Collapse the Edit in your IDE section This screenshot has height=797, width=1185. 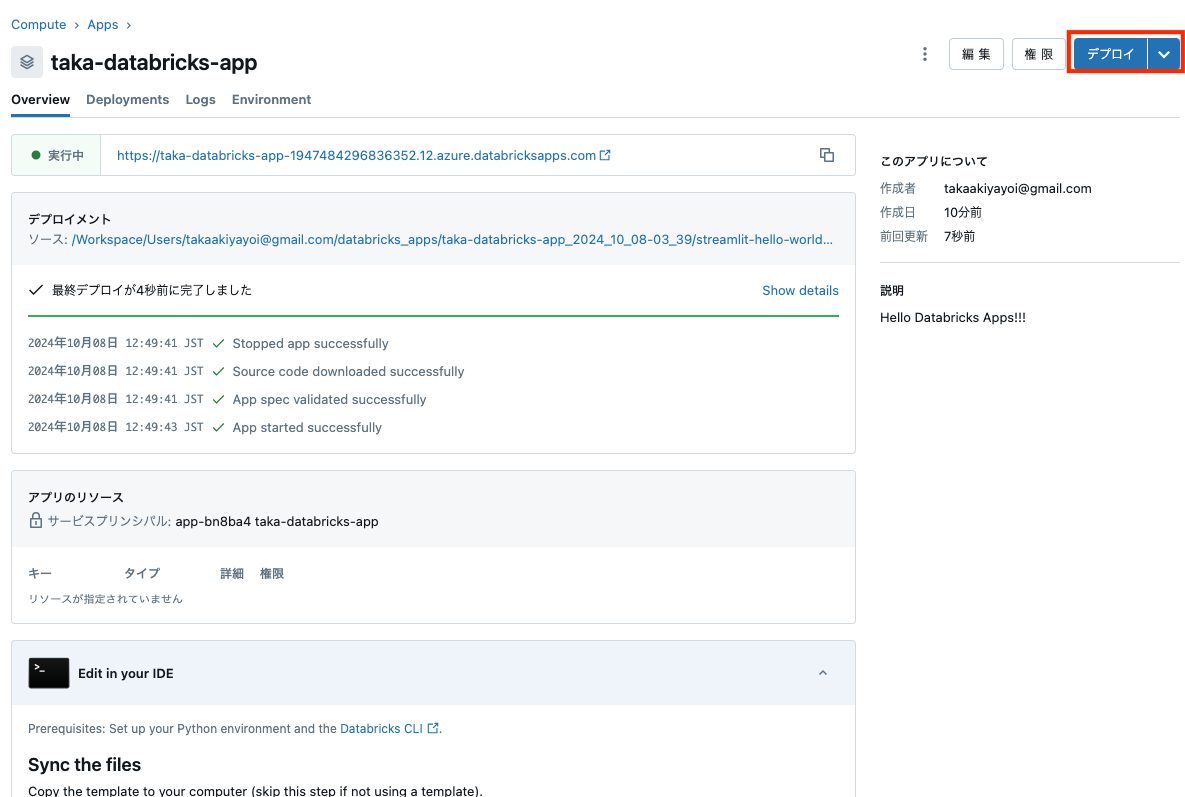point(823,673)
